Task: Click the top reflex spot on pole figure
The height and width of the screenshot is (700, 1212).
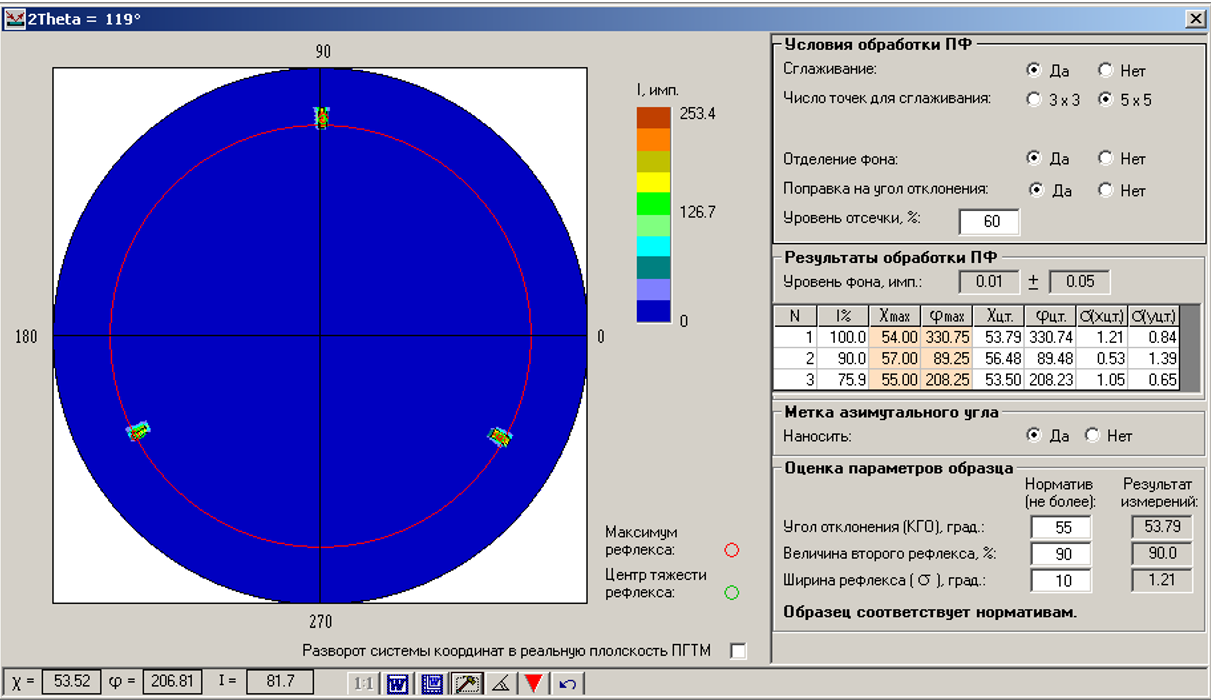Action: click(x=322, y=117)
